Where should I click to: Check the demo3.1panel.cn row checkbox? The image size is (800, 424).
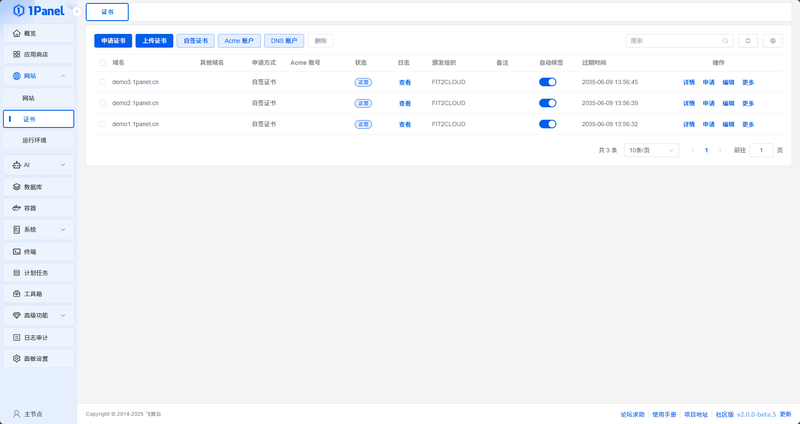tap(103, 82)
